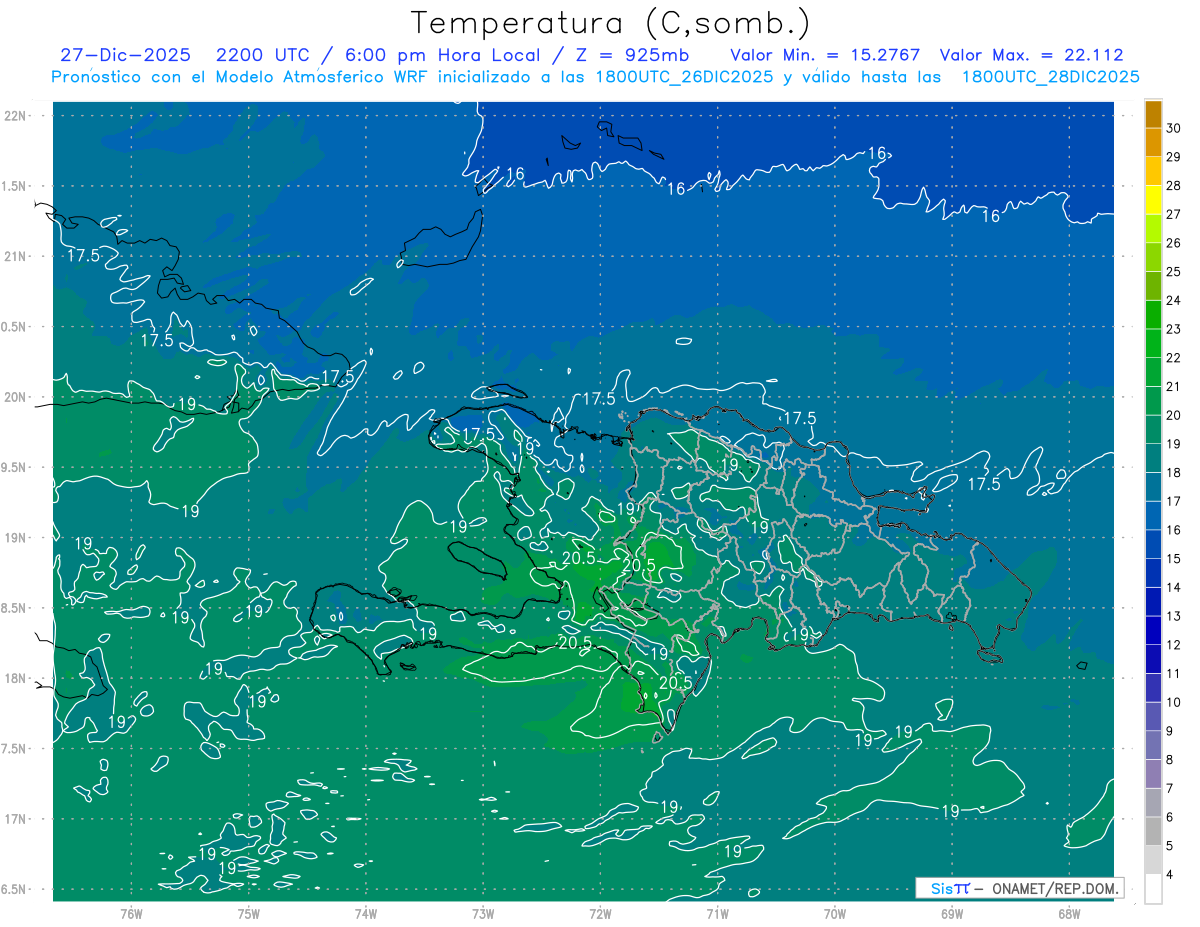Click the gray color scale segment between 5 and 6
Screen dimensions: 1200x927
pos(1153,832)
